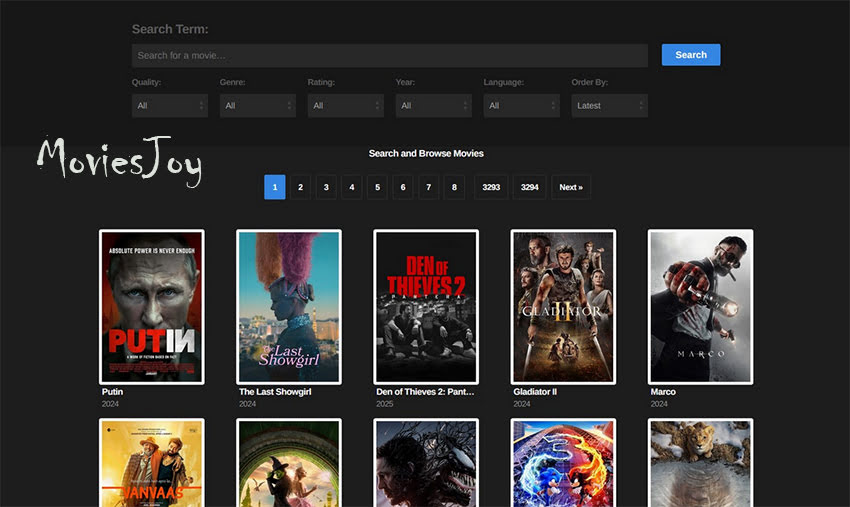Go to page 7
Screen dimensions: 850x507
coord(429,187)
